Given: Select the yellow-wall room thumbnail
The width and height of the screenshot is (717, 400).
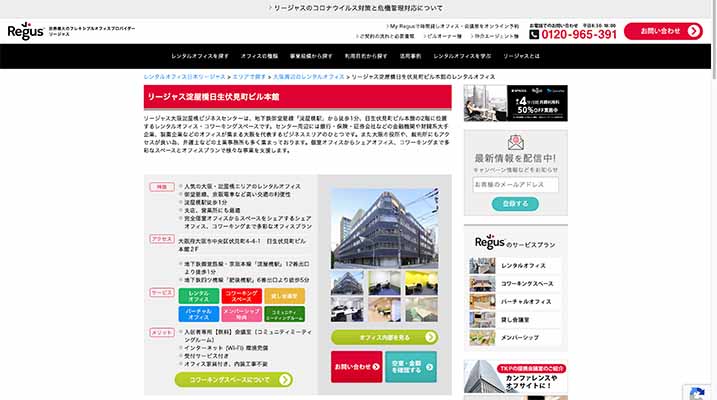Looking at the screenshot, I should coord(421,283).
